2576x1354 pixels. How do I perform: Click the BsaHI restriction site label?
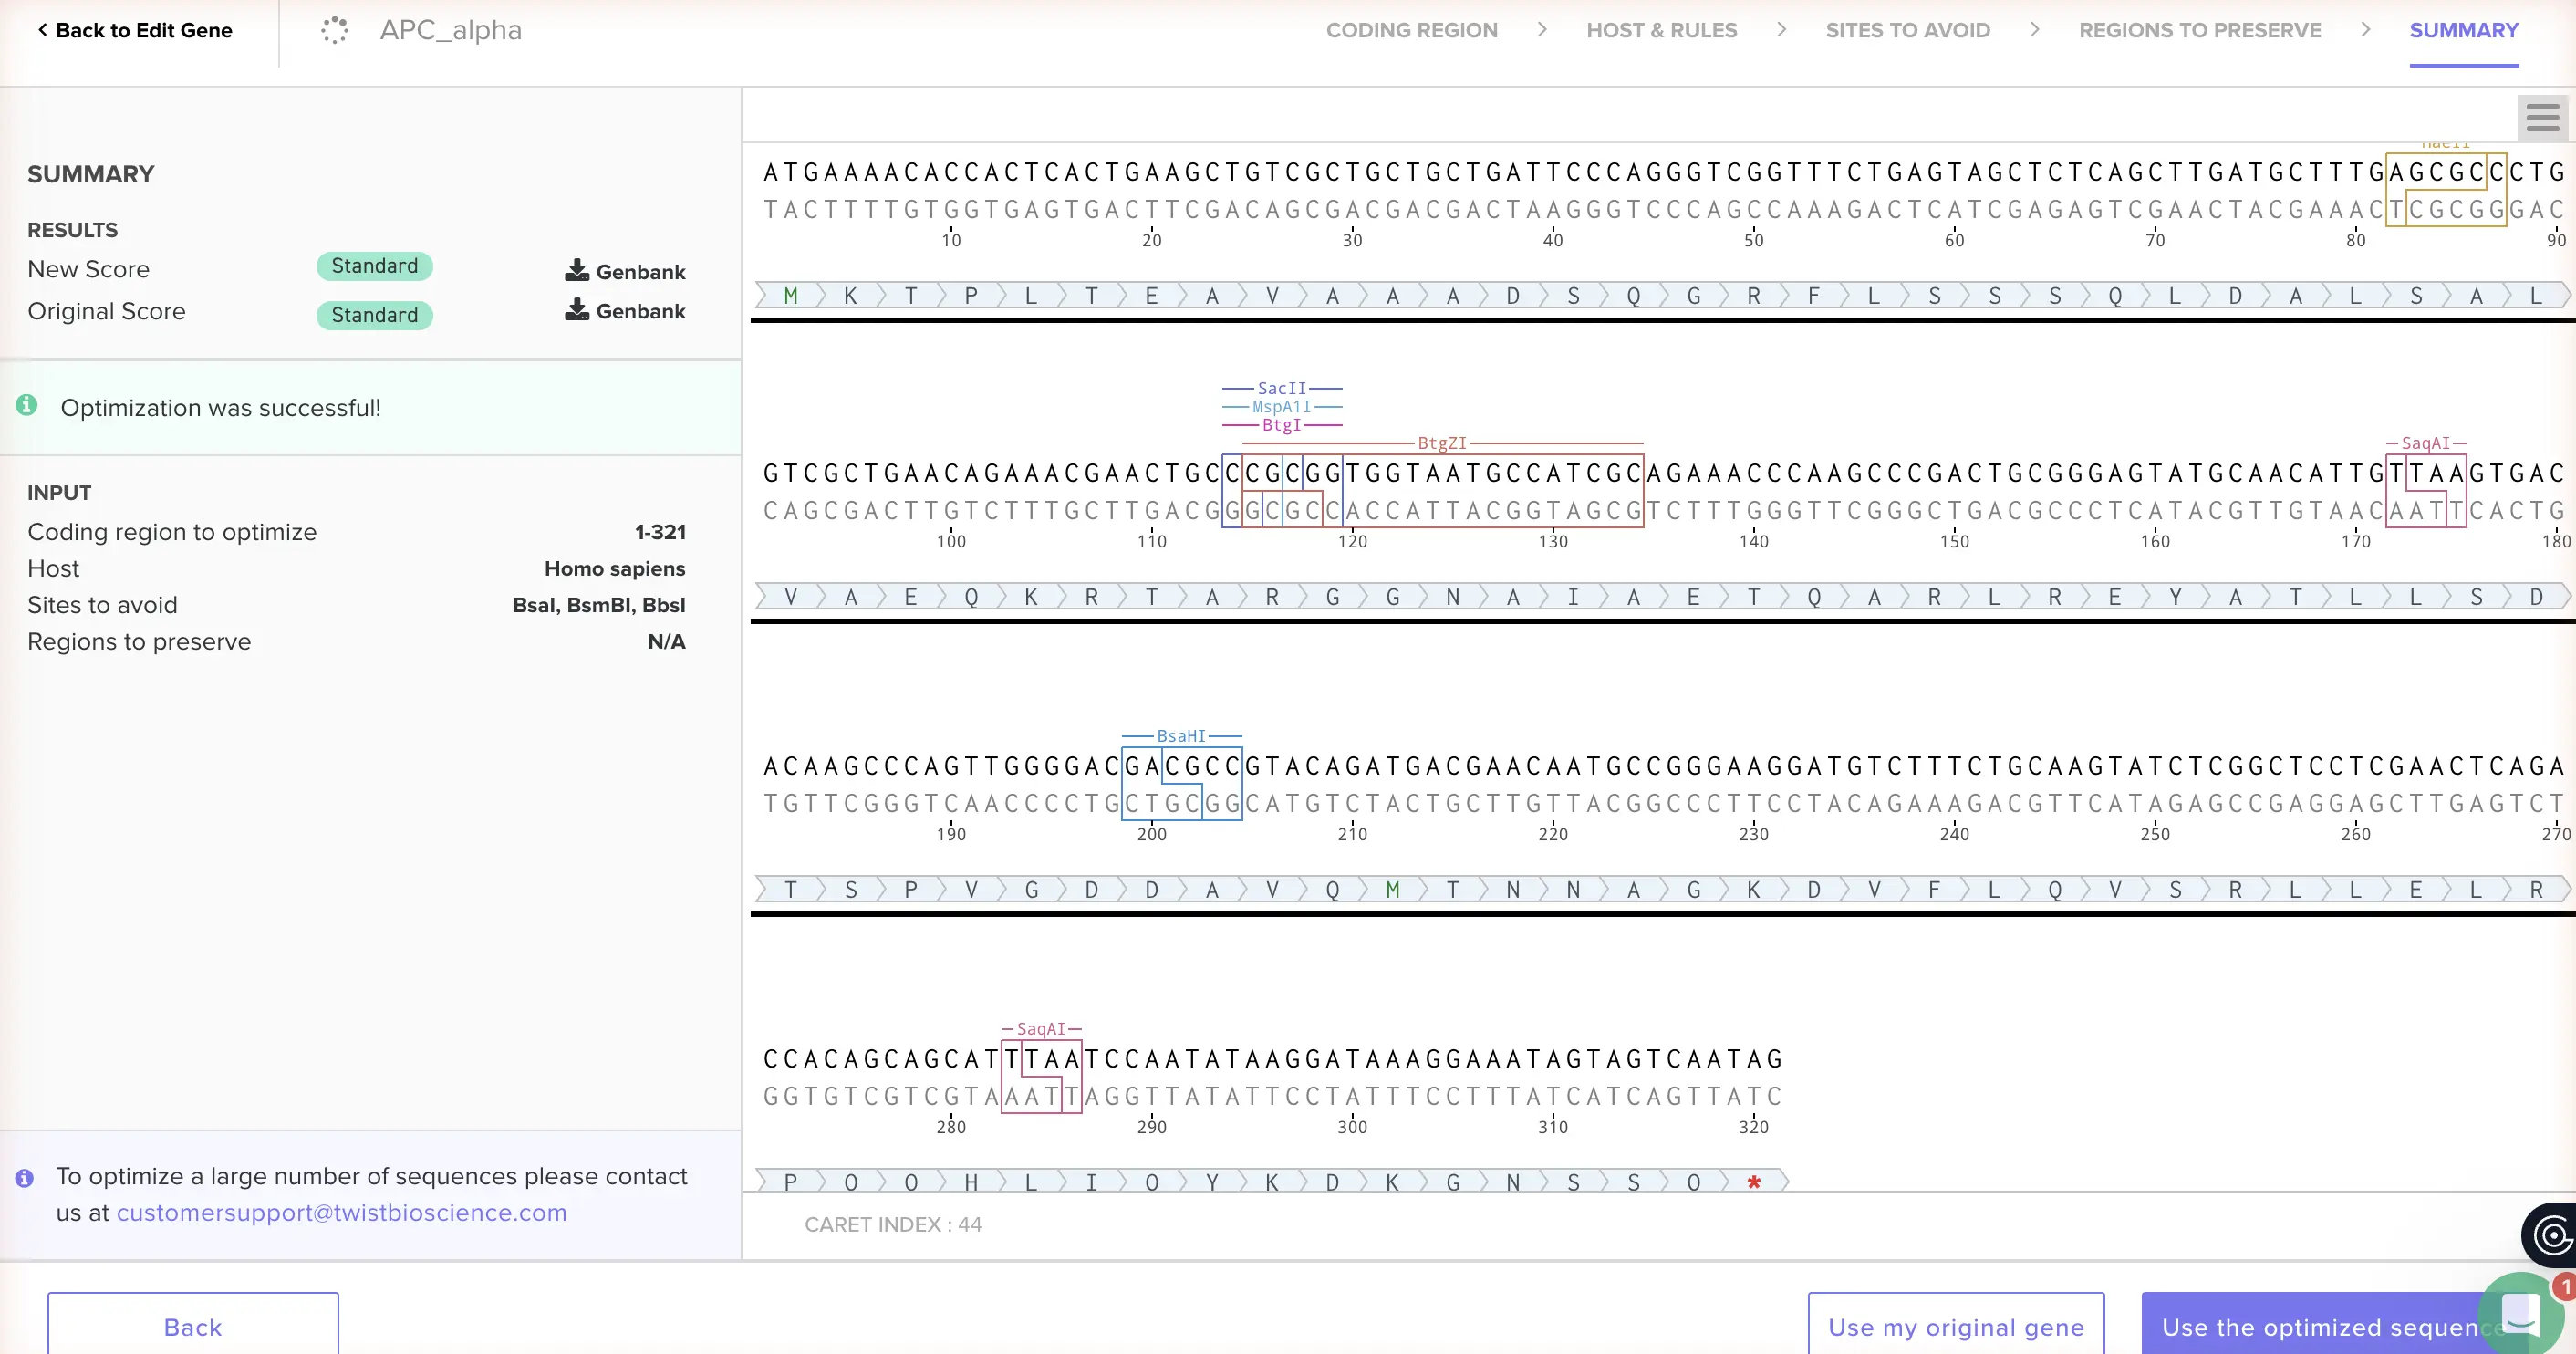point(1181,736)
